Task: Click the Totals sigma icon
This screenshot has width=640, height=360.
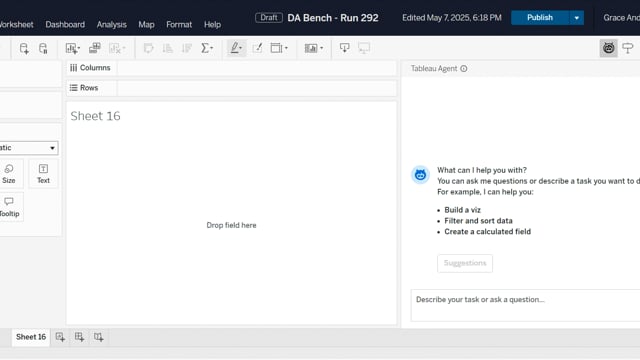Action: click(205, 48)
